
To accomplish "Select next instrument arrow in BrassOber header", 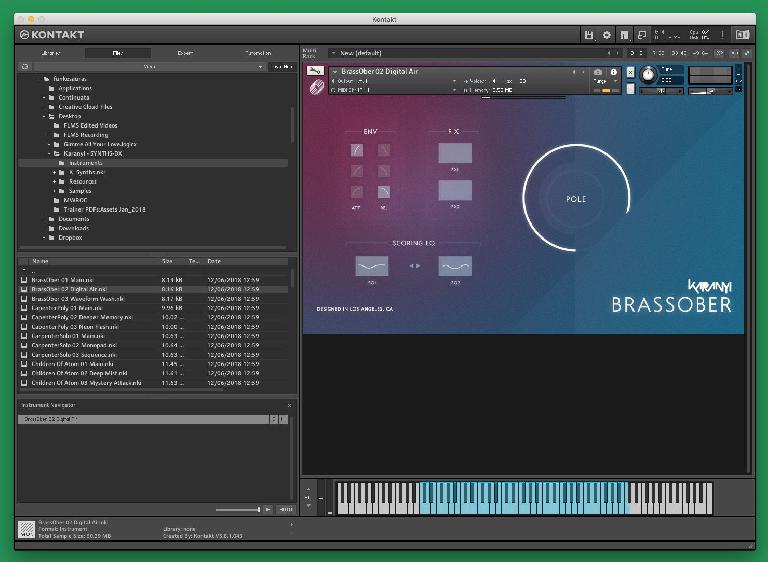I will (x=583, y=72).
